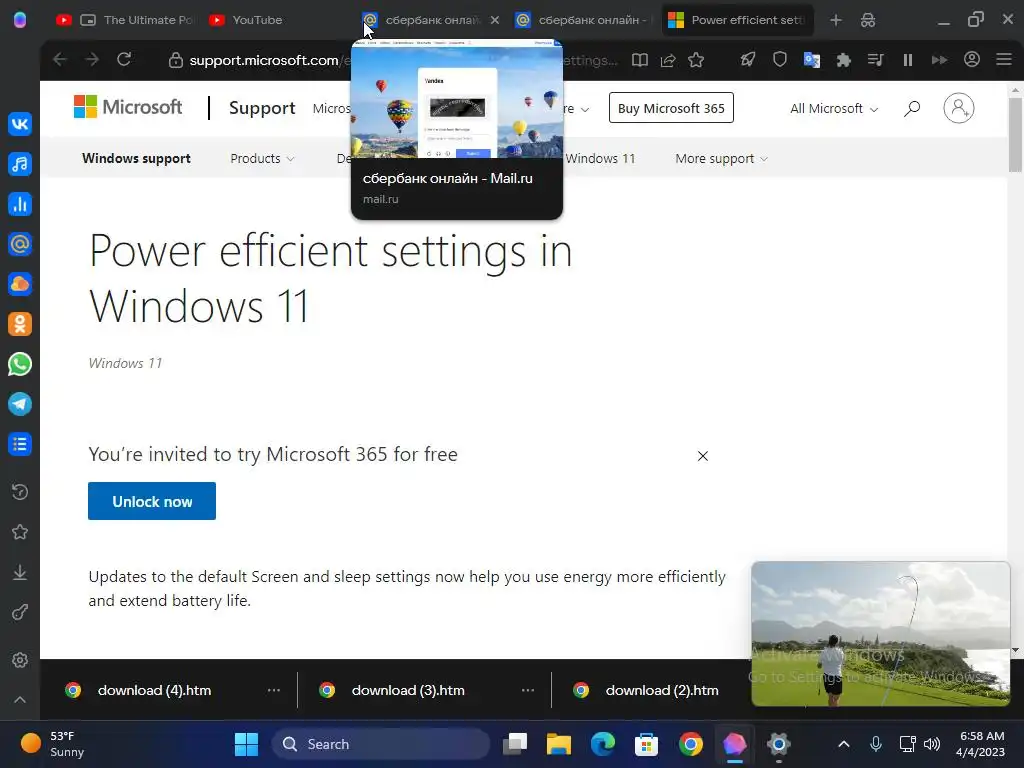Open options for download (4).htm
The image size is (1024, 768).
tap(274, 690)
